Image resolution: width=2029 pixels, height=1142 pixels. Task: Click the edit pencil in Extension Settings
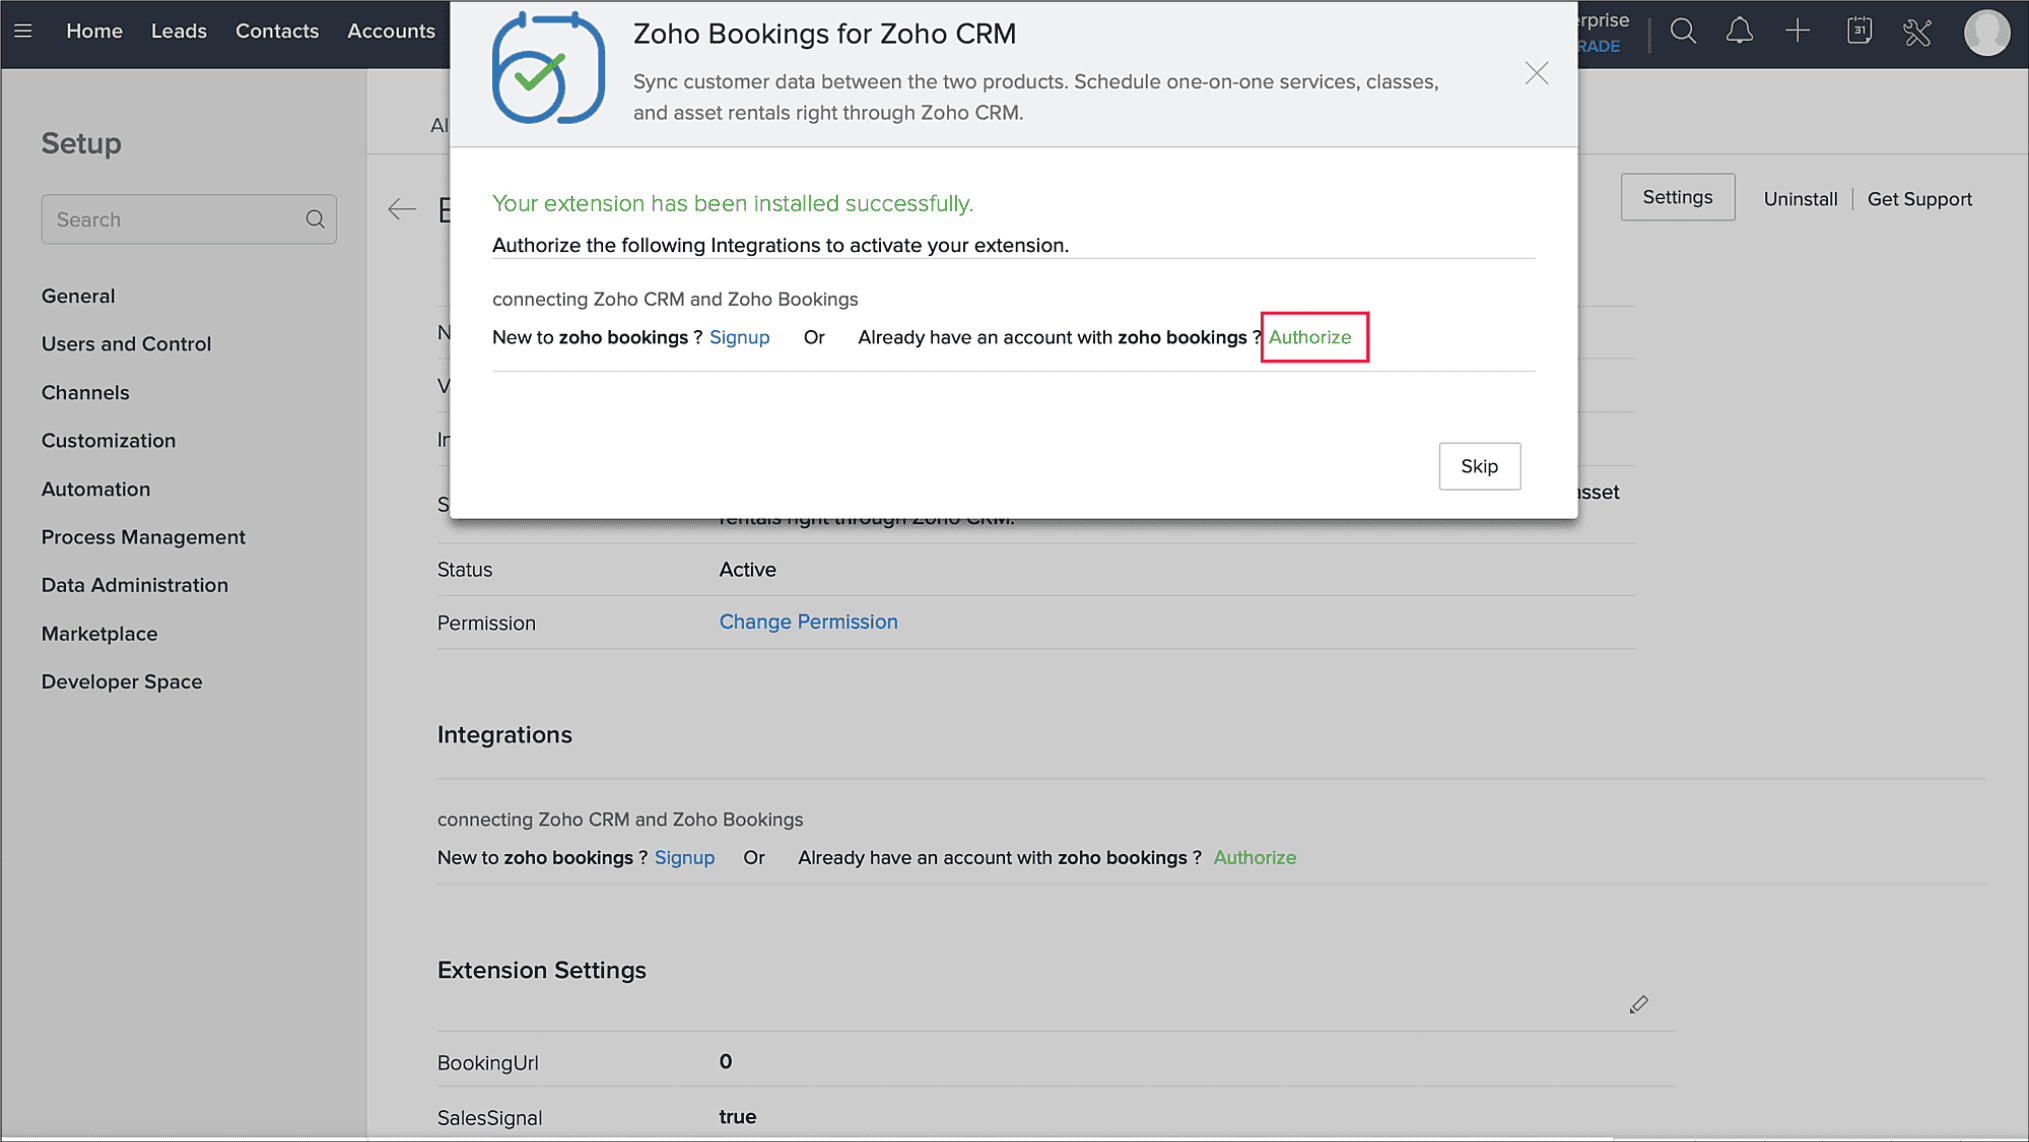1638,1004
